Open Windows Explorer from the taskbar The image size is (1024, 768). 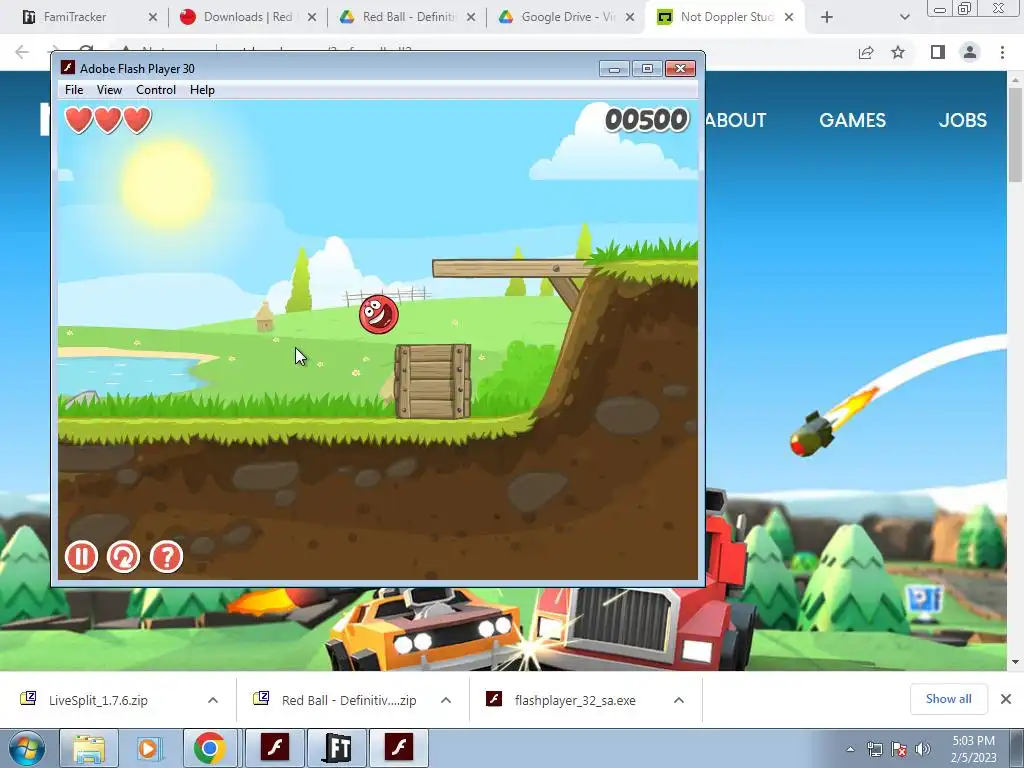[x=89, y=748]
